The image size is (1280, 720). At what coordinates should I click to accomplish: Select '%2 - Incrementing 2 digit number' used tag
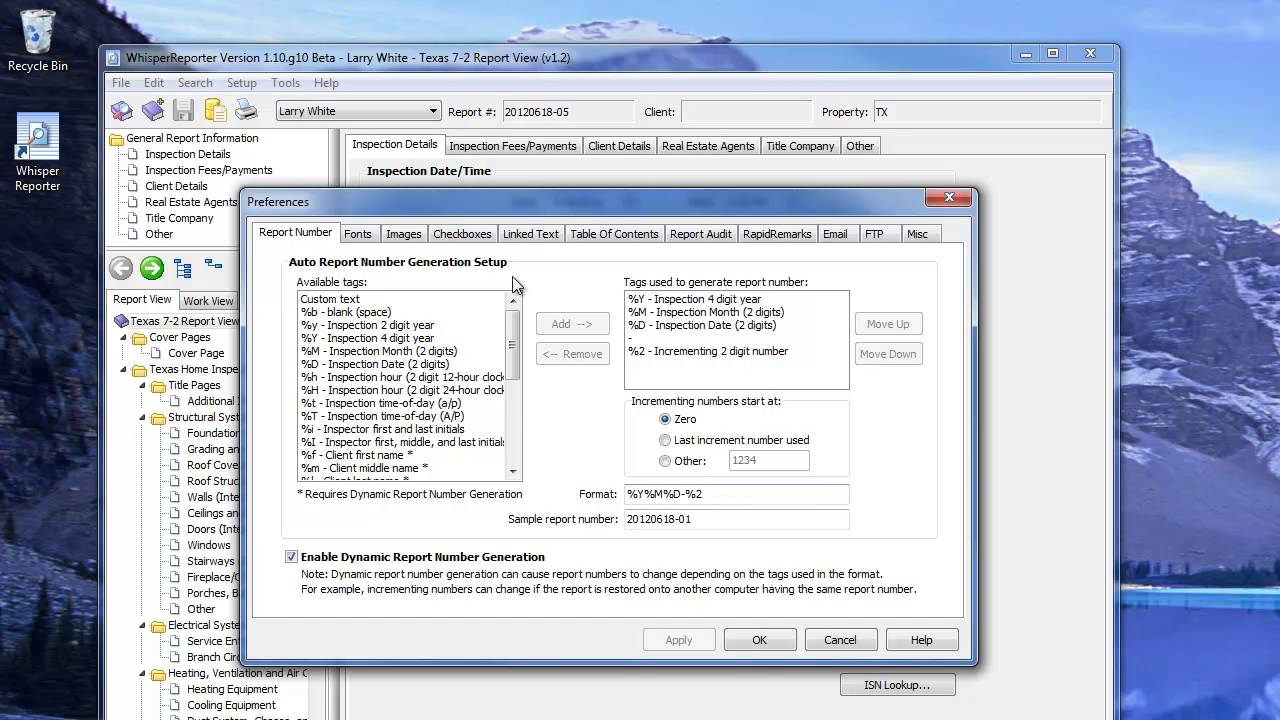tap(708, 351)
